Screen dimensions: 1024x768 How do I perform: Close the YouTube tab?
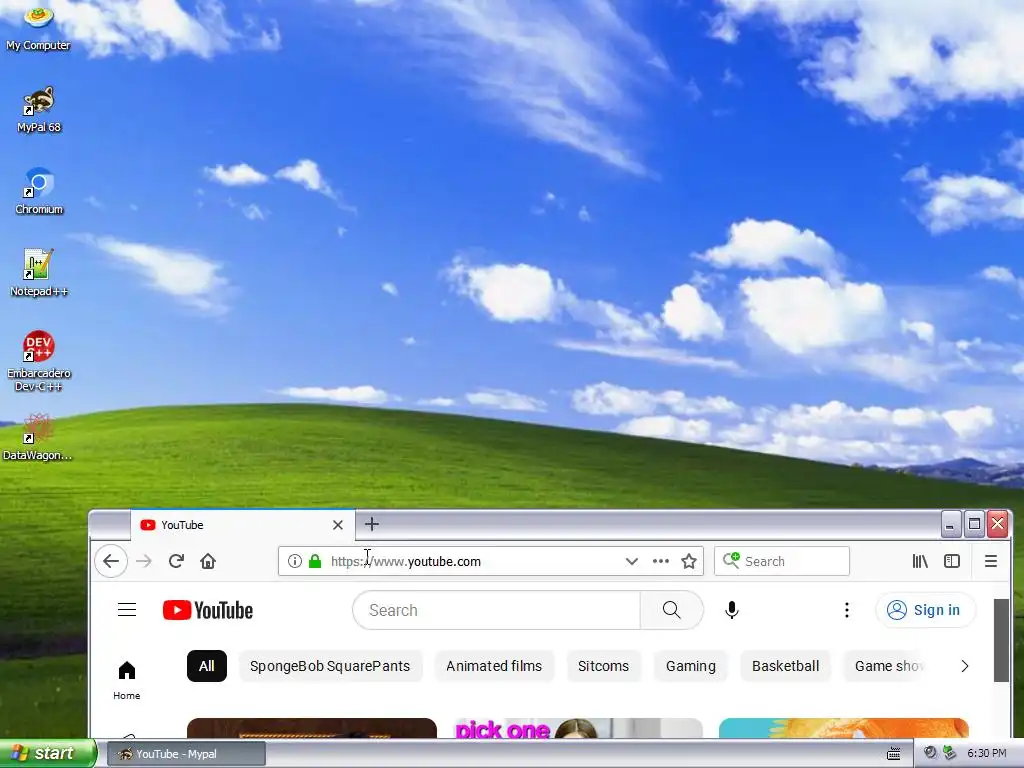[338, 524]
